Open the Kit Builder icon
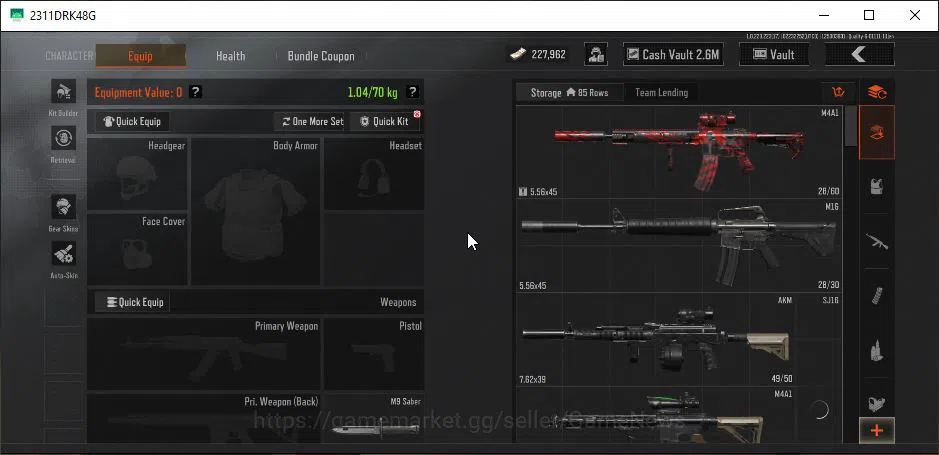 tap(63, 92)
